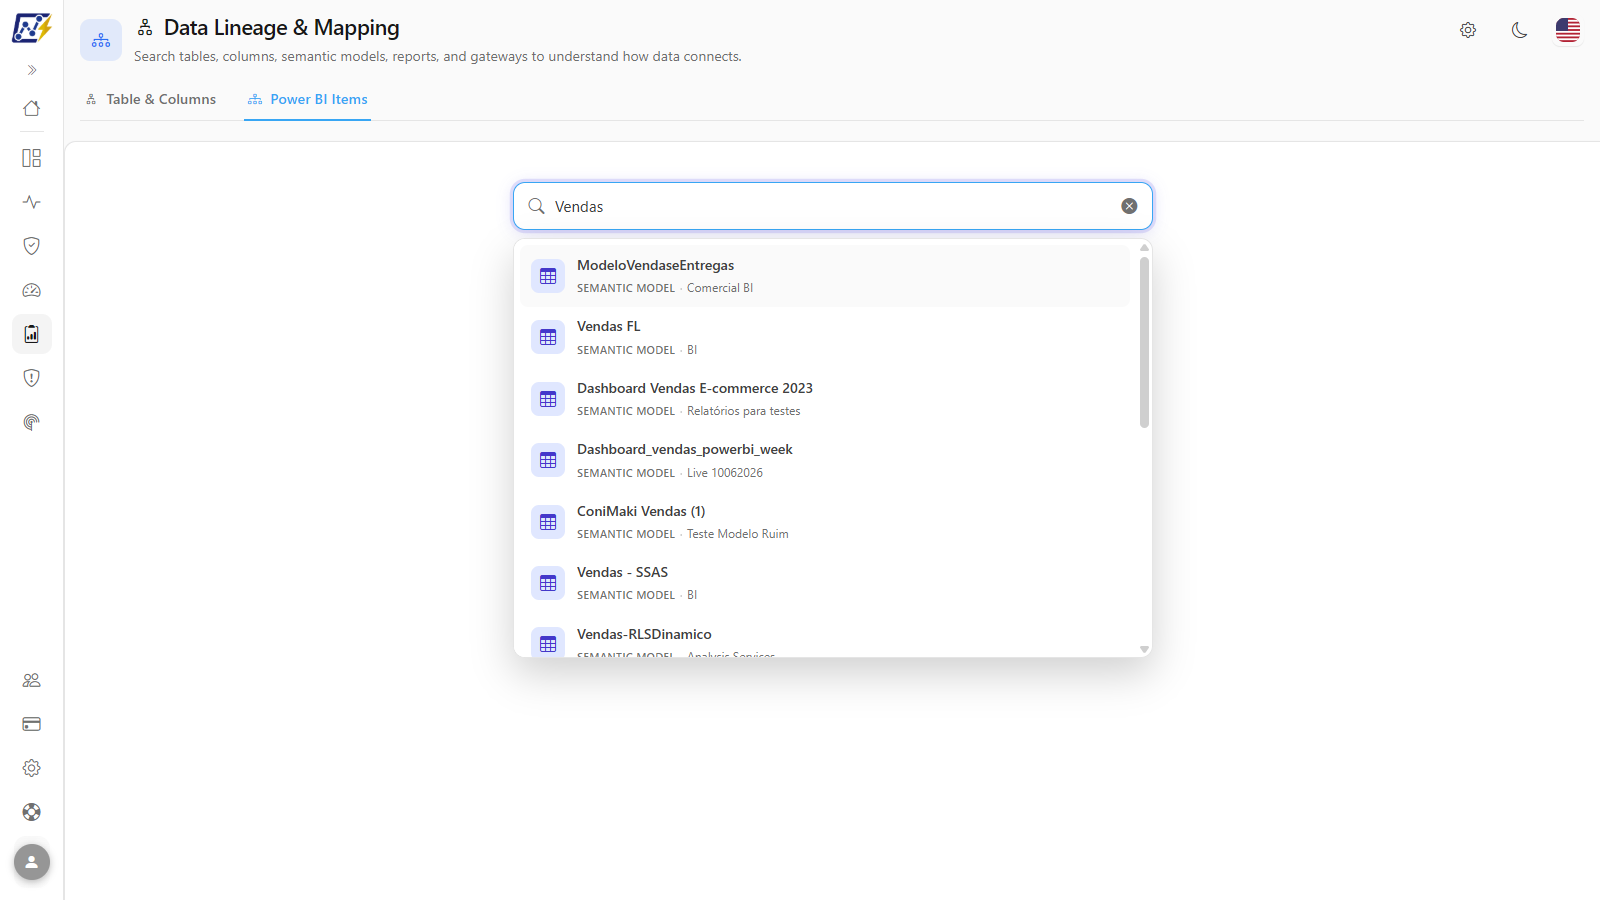Select the ConiMaki Vendas (1) result
This screenshot has width=1600, height=900.
(x=825, y=522)
